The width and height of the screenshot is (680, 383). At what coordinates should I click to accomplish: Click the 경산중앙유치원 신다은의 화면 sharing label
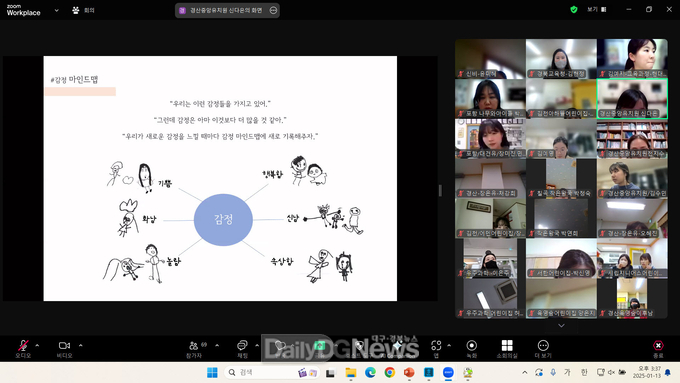(226, 10)
